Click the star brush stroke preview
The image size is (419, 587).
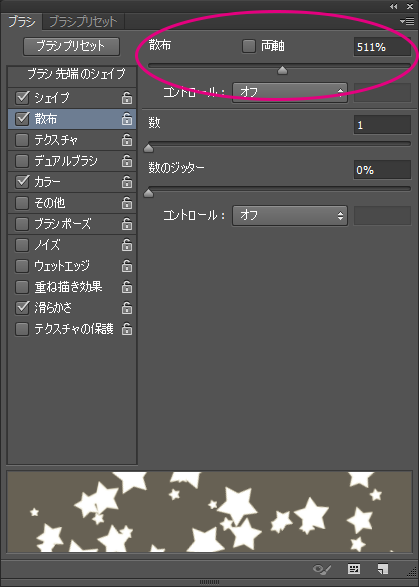[x=209, y=512]
